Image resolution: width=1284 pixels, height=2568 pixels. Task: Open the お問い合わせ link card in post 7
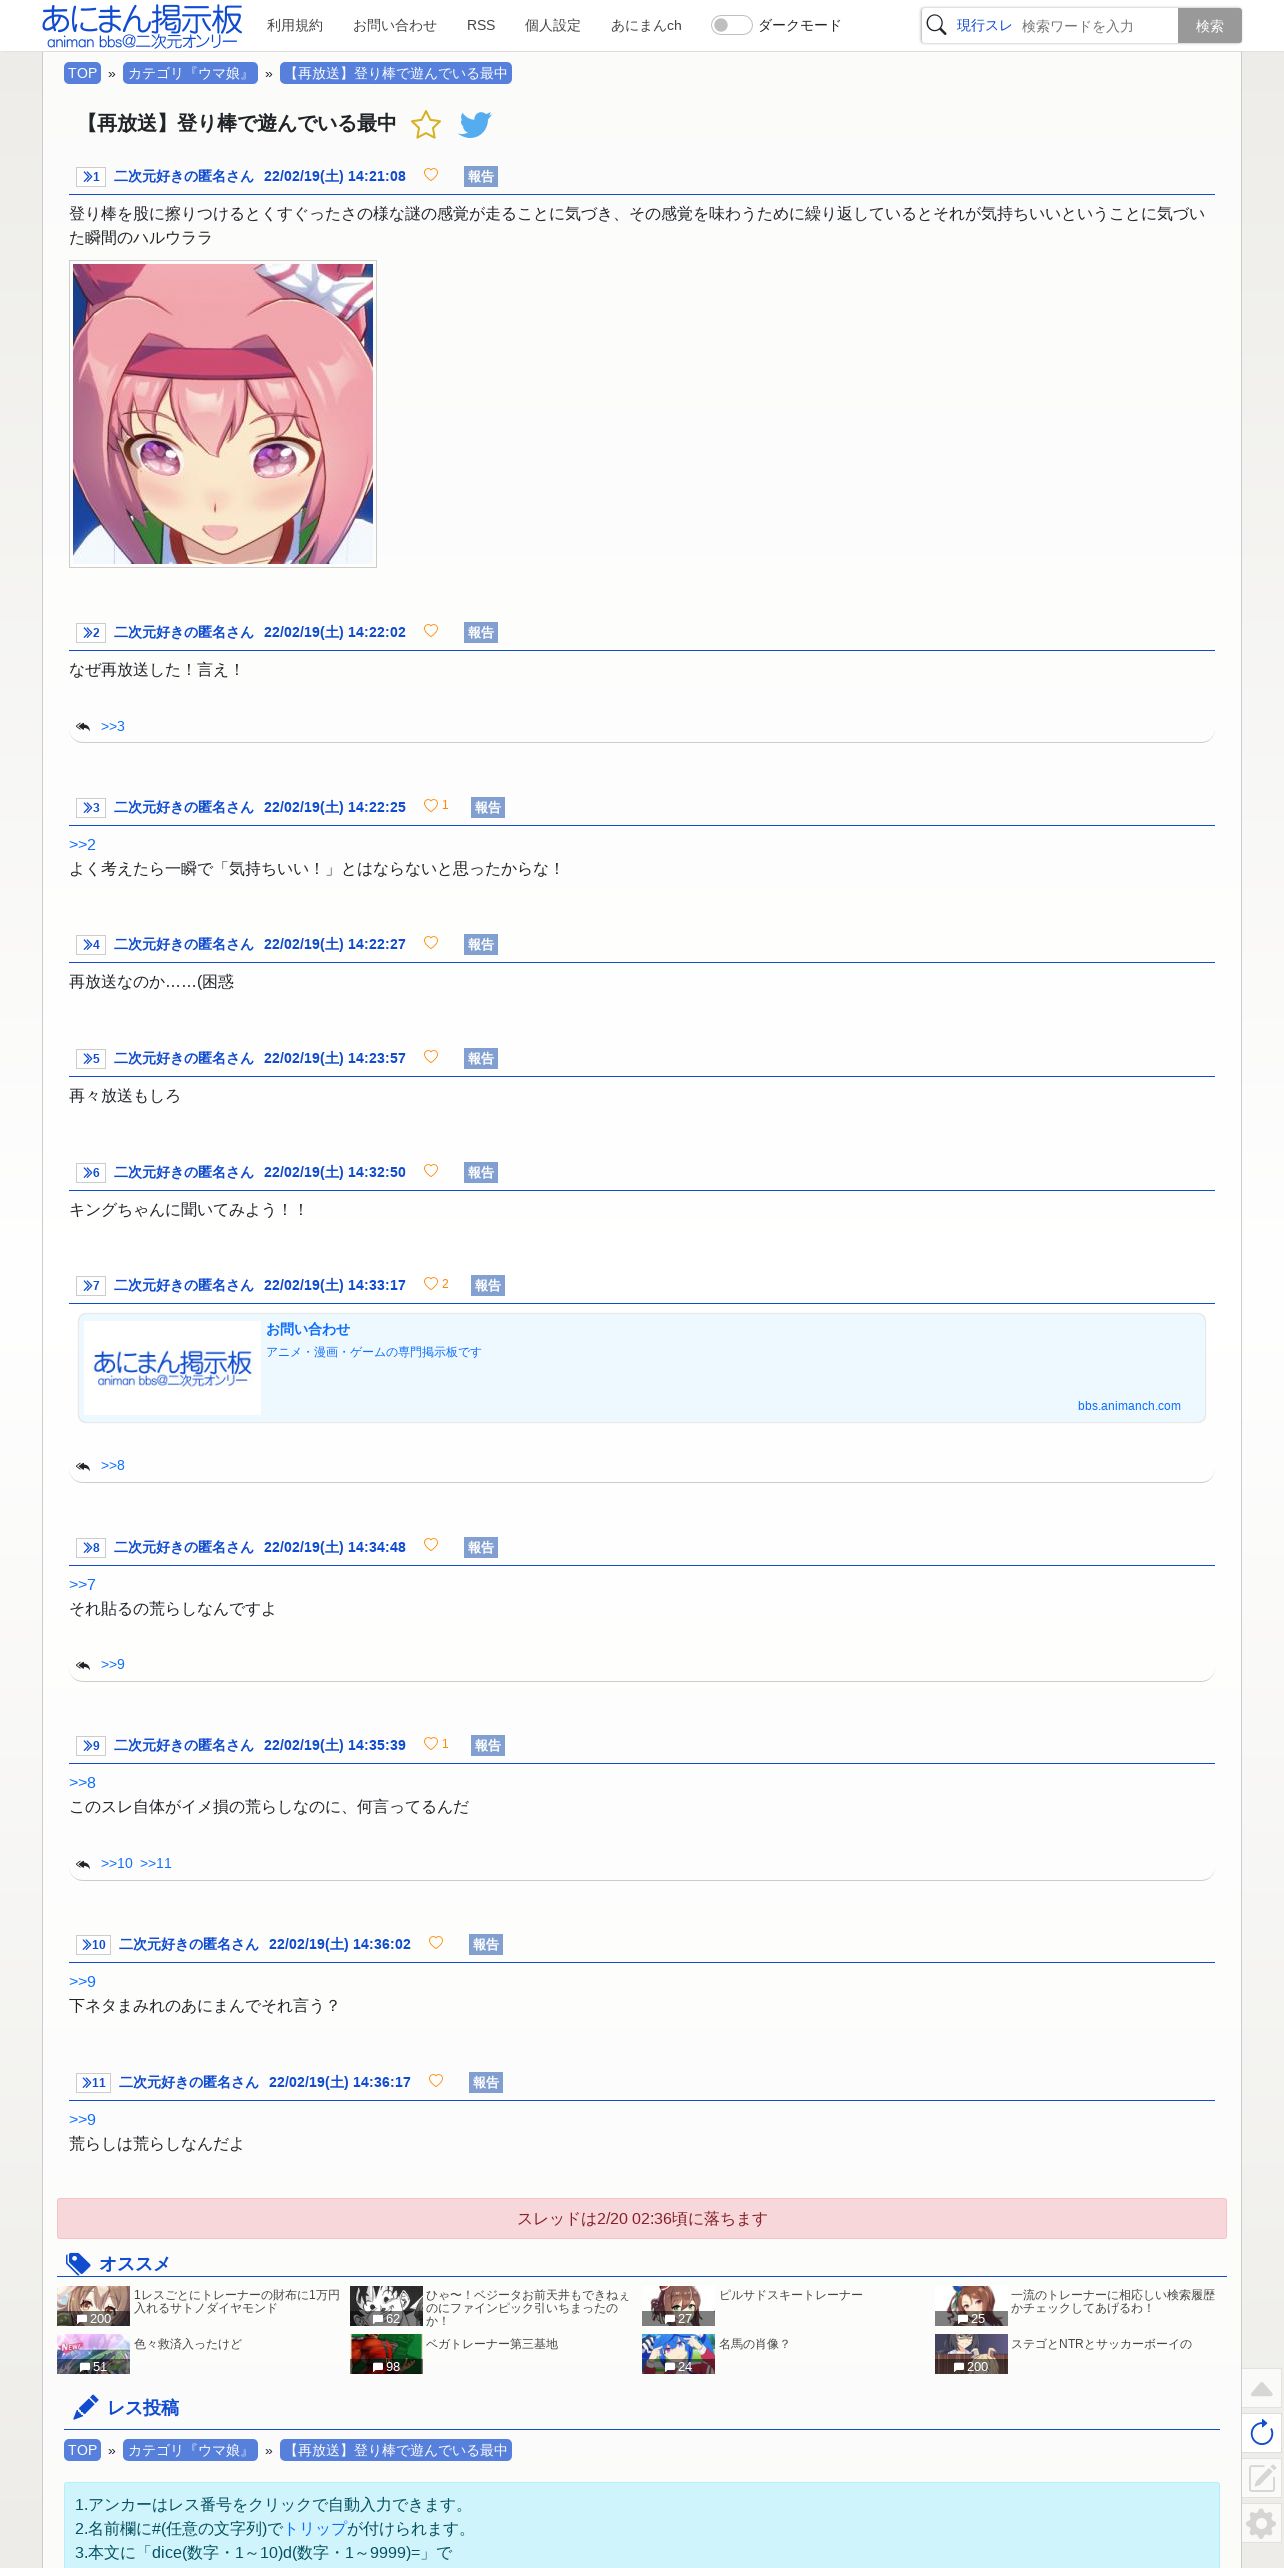(642, 1368)
